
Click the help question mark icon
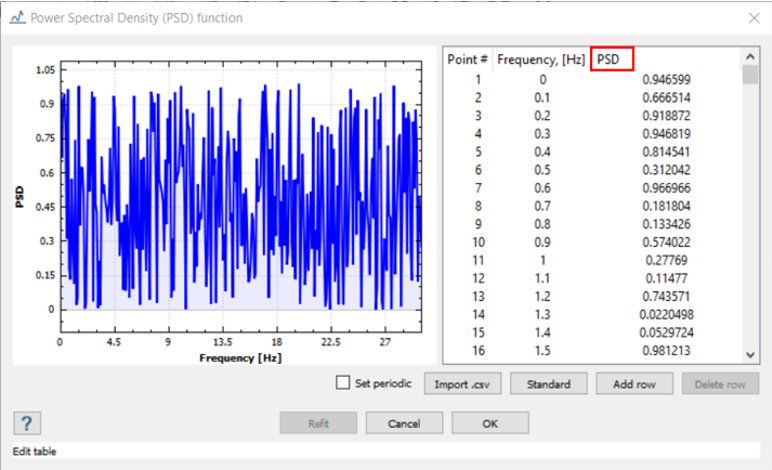pyautogui.click(x=27, y=423)
